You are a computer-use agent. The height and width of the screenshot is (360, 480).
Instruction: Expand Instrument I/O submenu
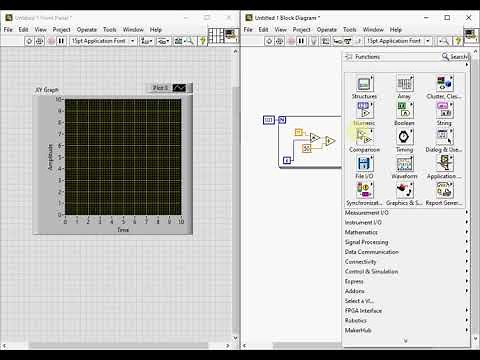[406, 222]
